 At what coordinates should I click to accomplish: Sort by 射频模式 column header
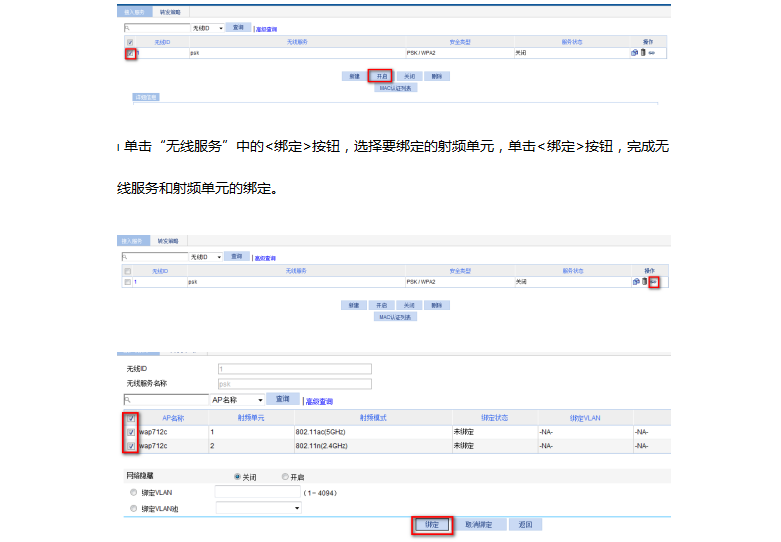point(373,418)
